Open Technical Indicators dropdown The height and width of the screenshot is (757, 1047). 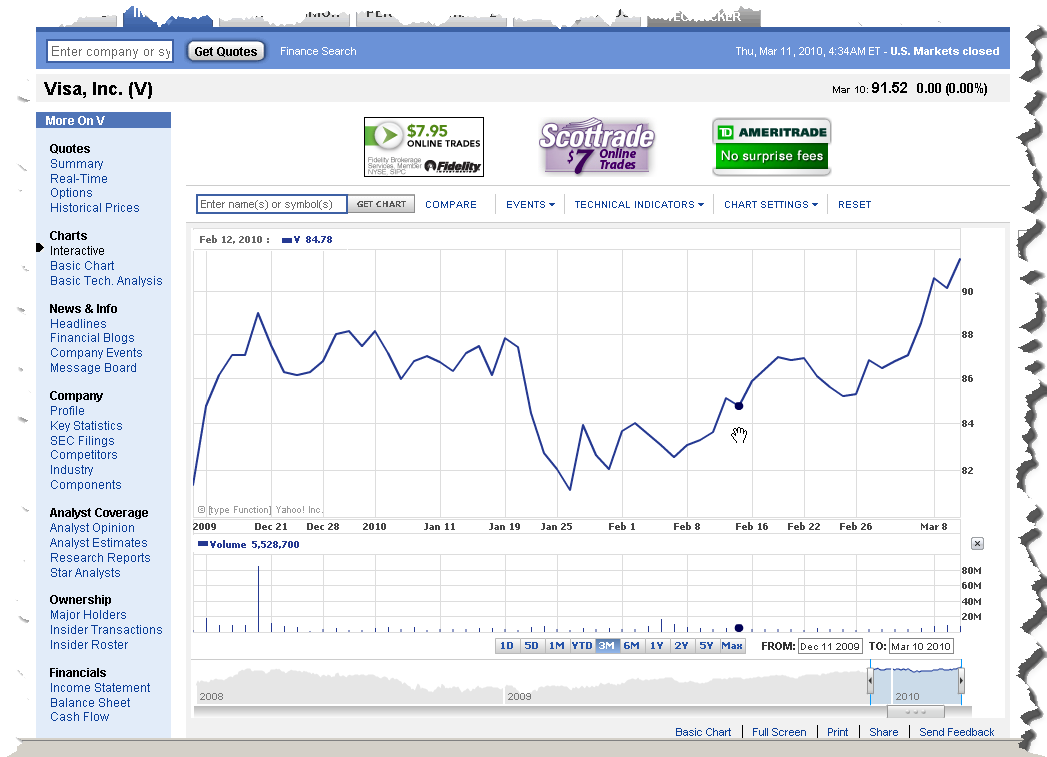(x=638, y=205)
